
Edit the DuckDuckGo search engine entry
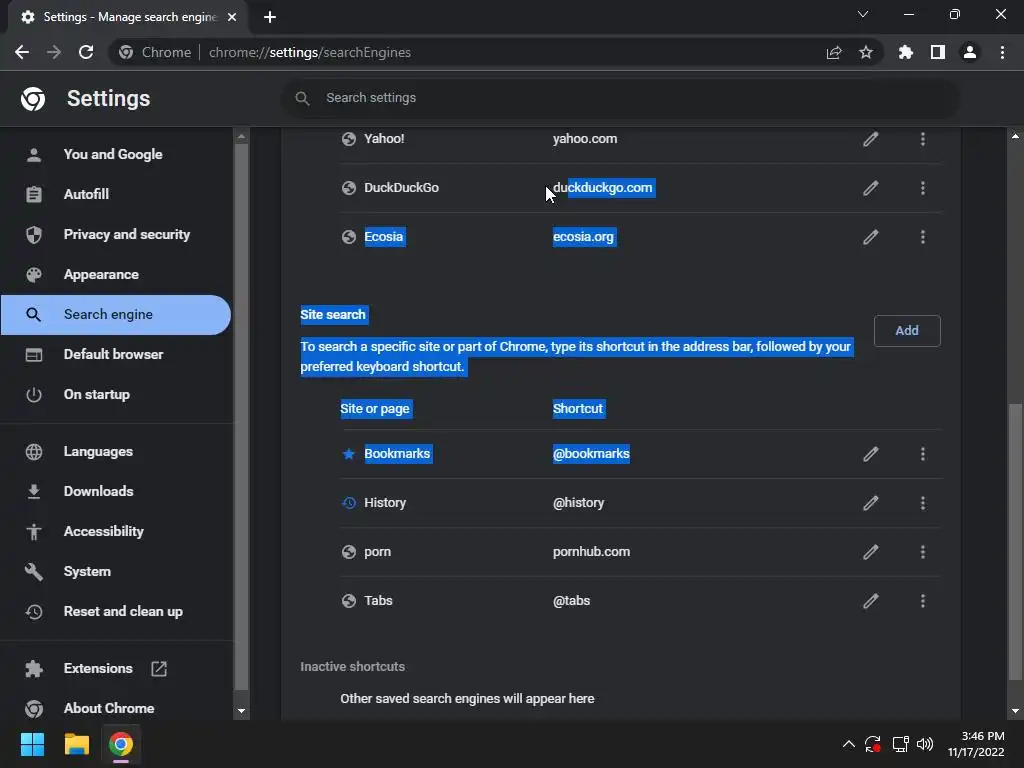(x=871, y=188)
